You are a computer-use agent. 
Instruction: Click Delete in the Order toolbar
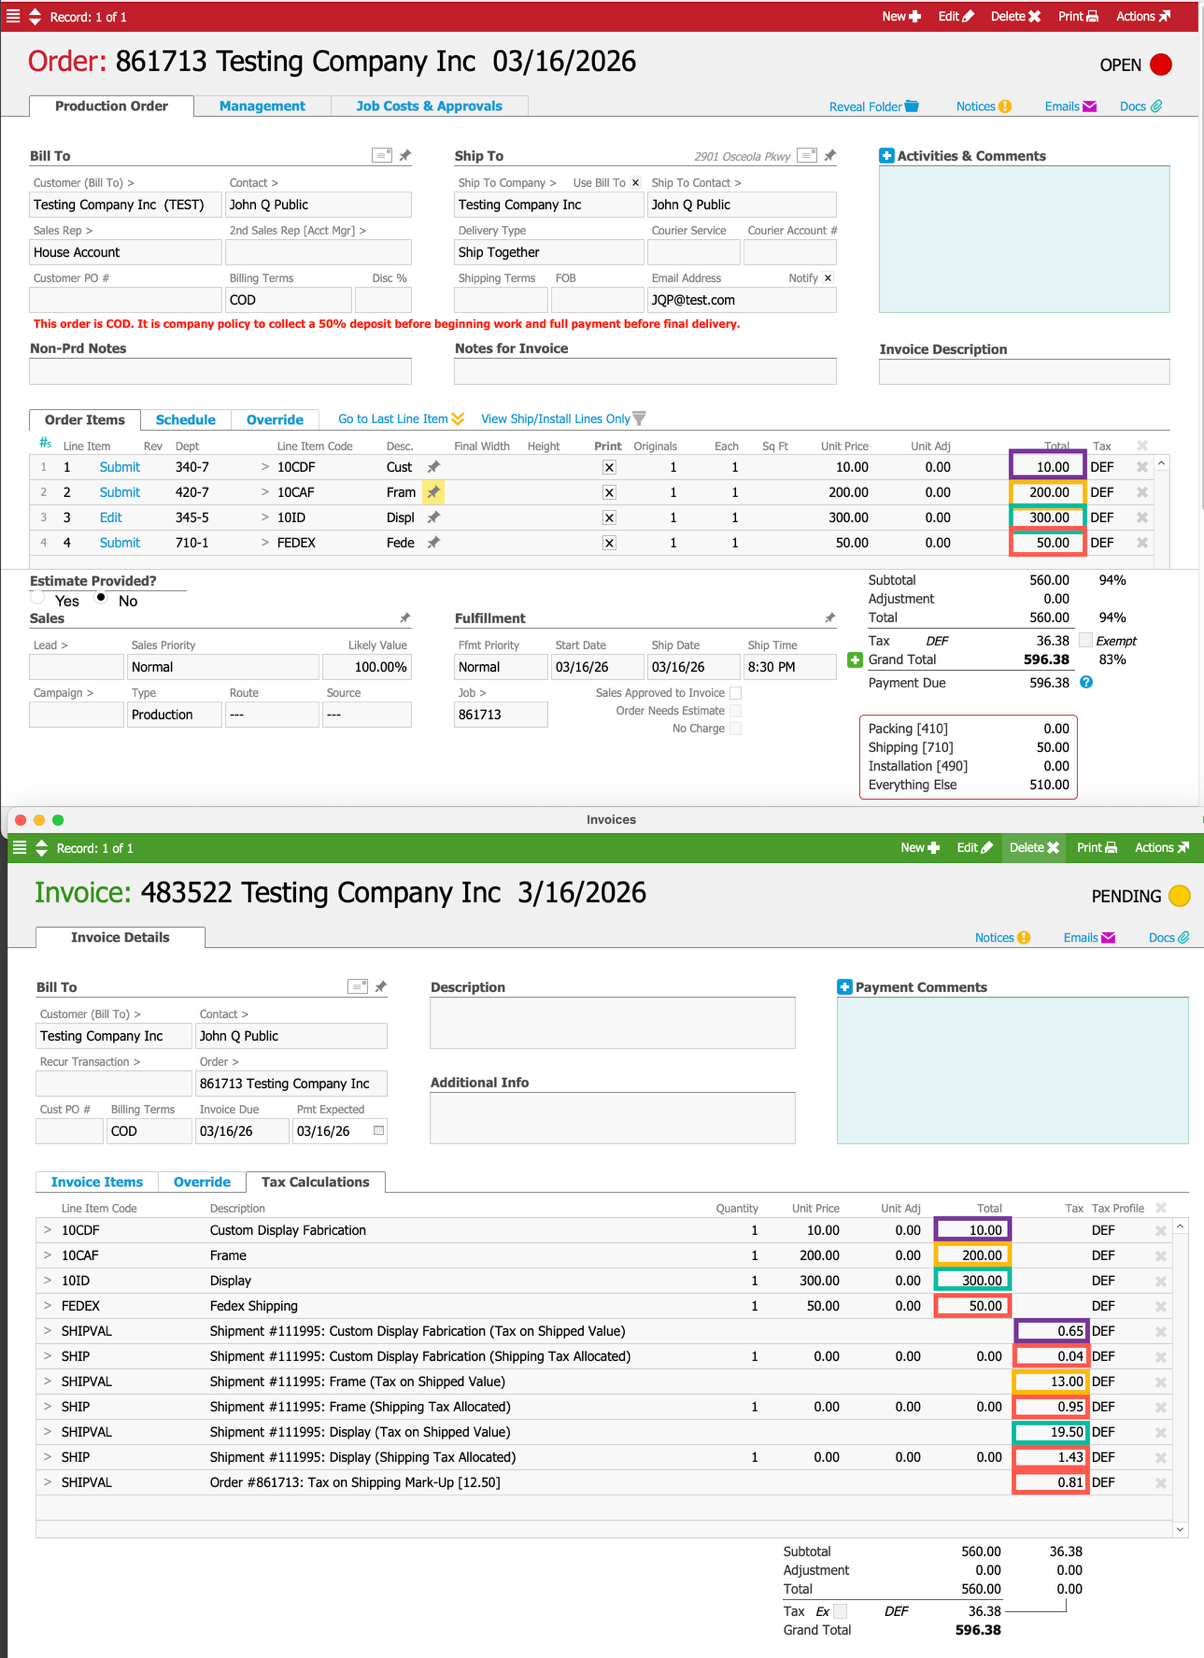click(1016, 16)
